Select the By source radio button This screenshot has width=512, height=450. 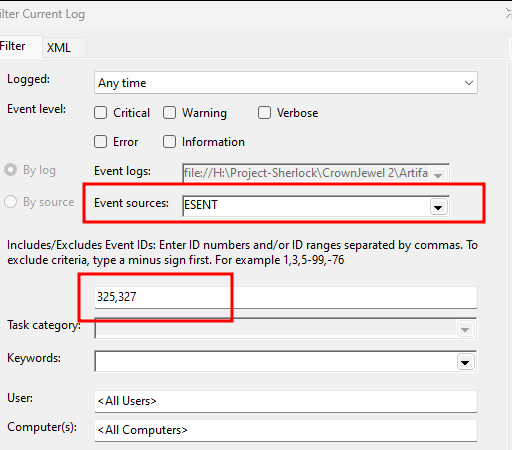[10, 202]
